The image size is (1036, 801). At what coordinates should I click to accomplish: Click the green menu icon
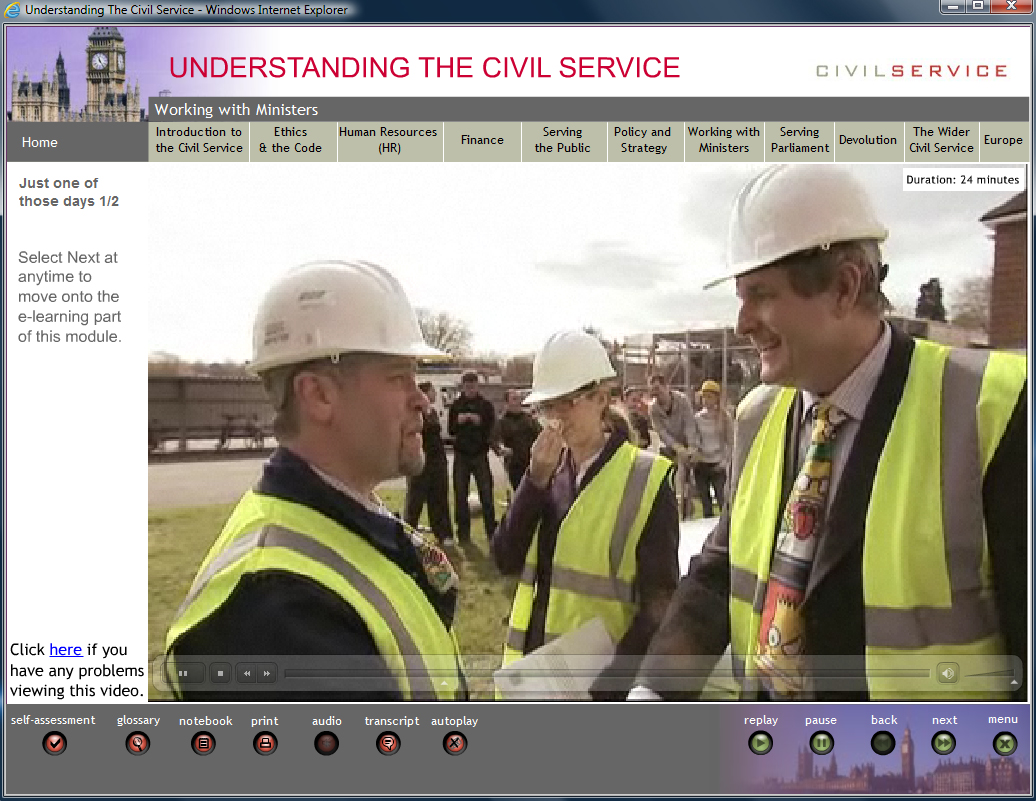tap(1004, 743)
